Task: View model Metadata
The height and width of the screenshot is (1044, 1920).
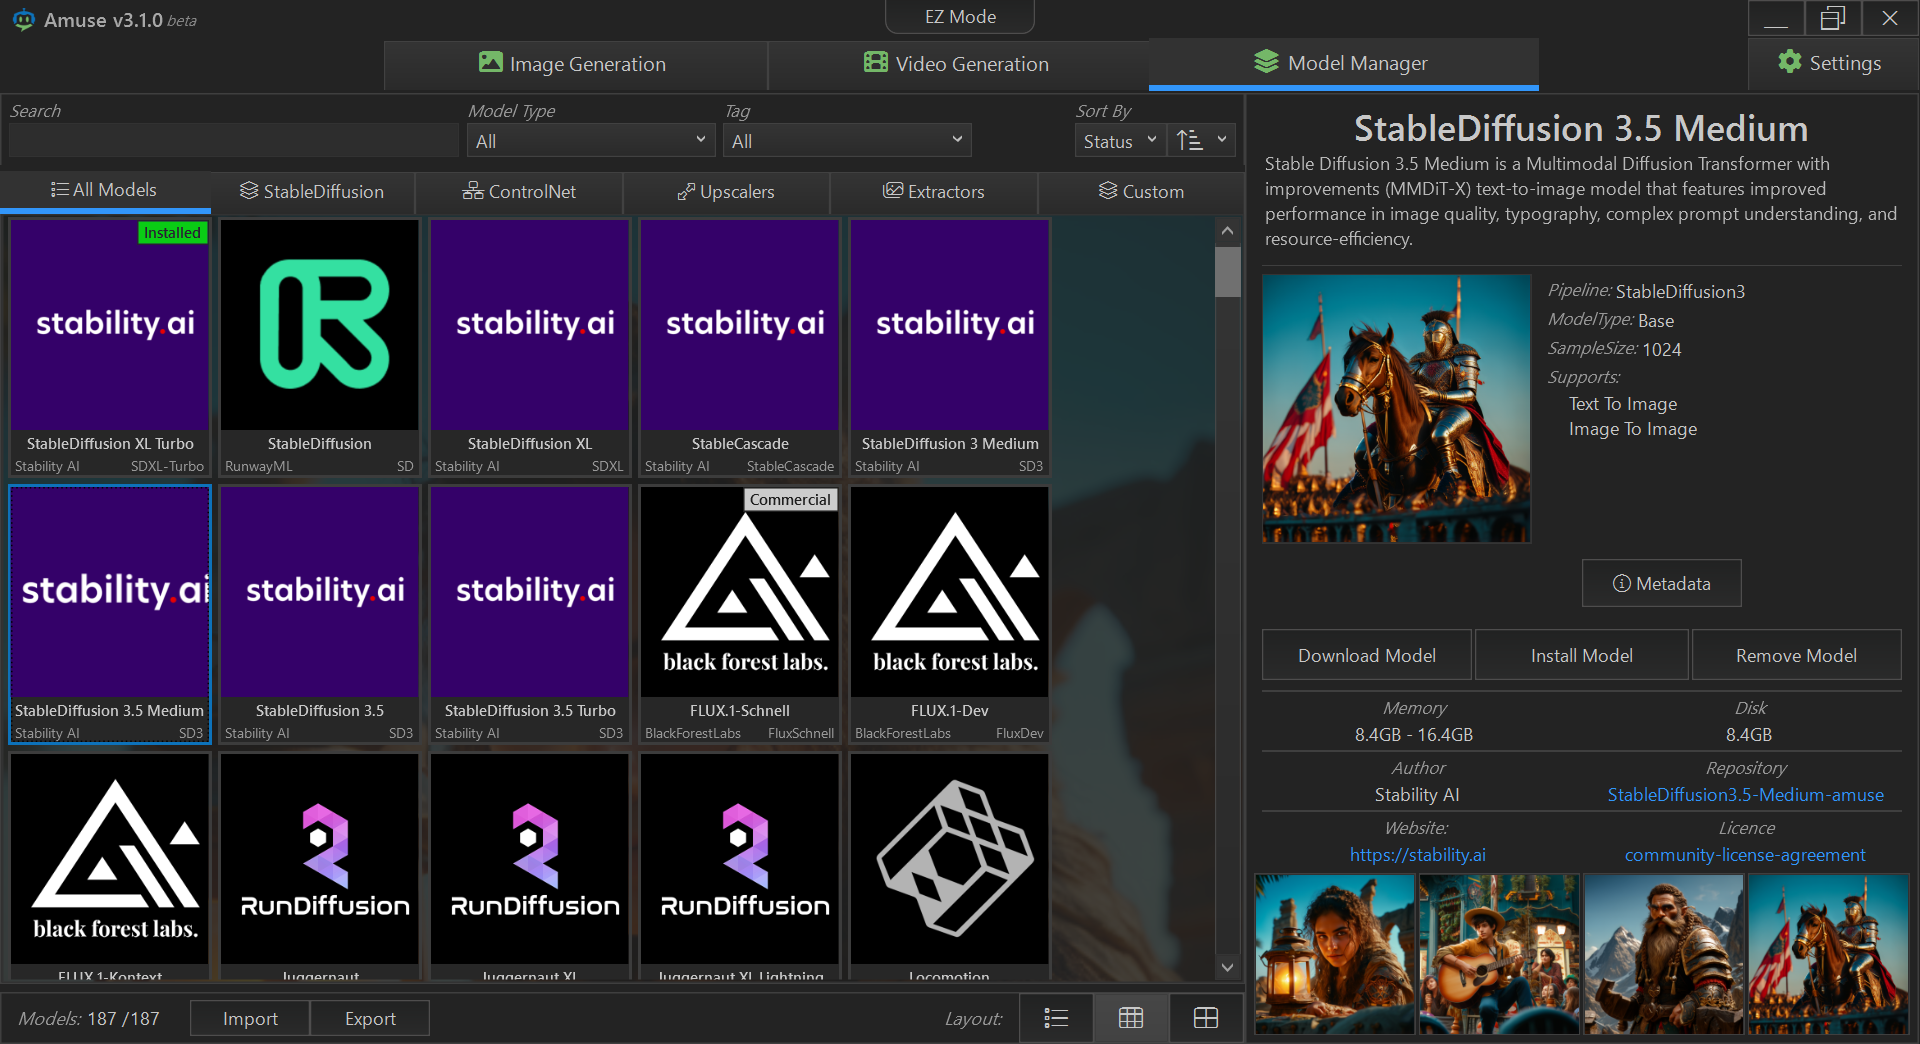Action: (x=1662, y=583)
